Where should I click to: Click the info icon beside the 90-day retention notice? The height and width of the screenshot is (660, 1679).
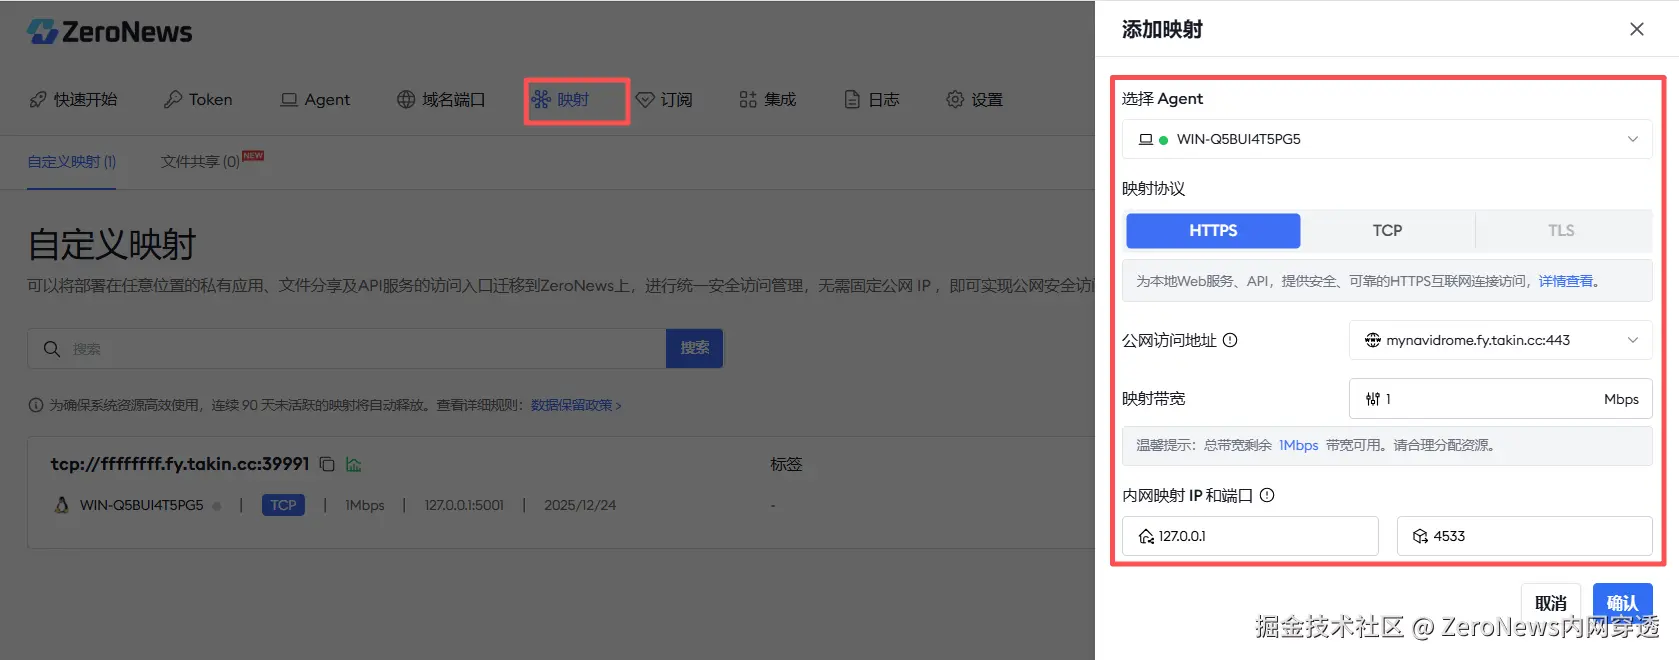[36, 405]
